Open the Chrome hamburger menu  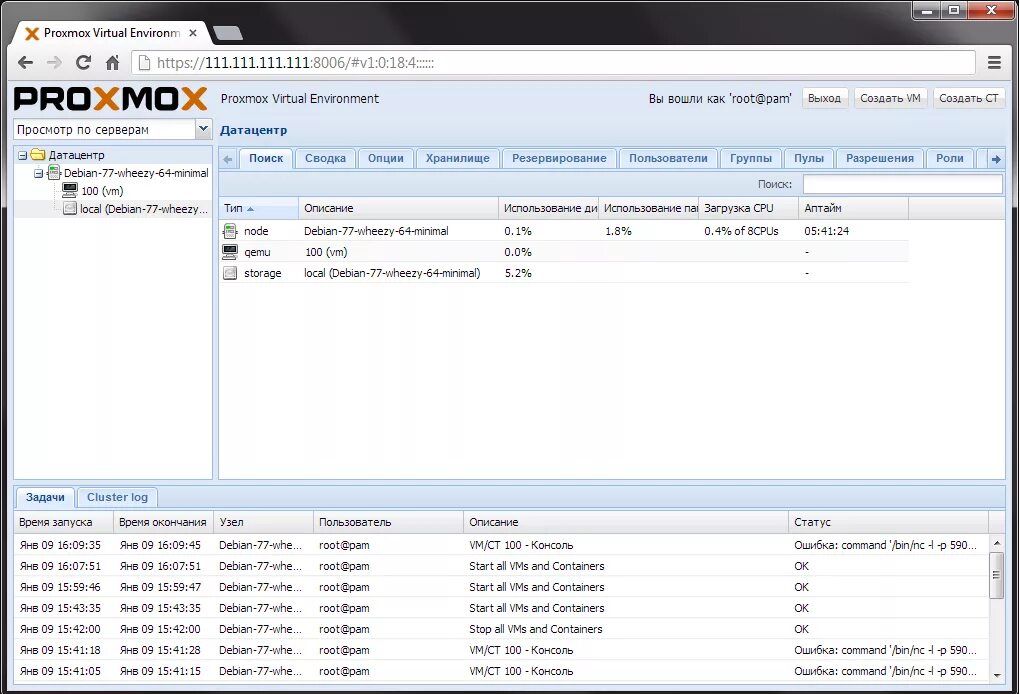pos(994,62)
